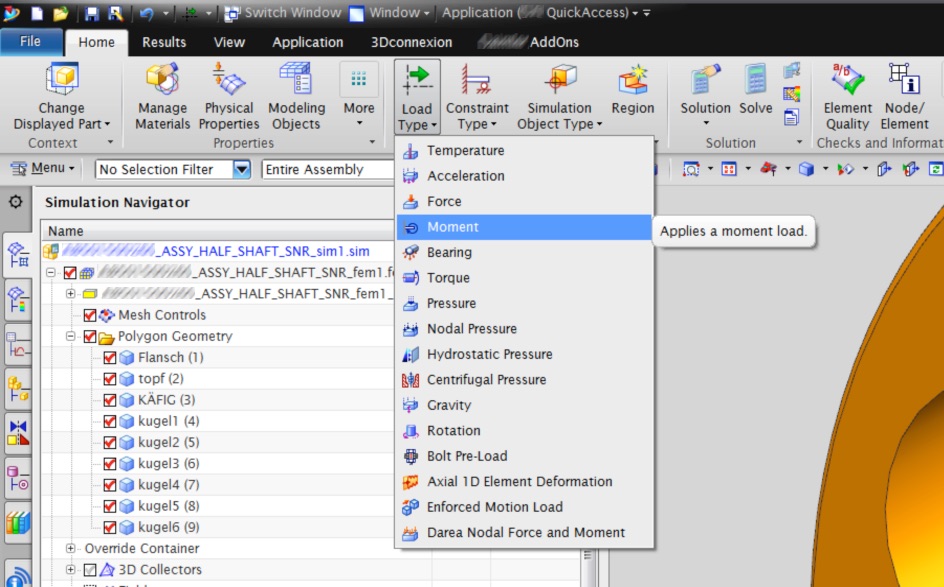The height and width of the screenshot is (587, 944).
Task: Switch to the View tab
Action: (x=229, y=42)
